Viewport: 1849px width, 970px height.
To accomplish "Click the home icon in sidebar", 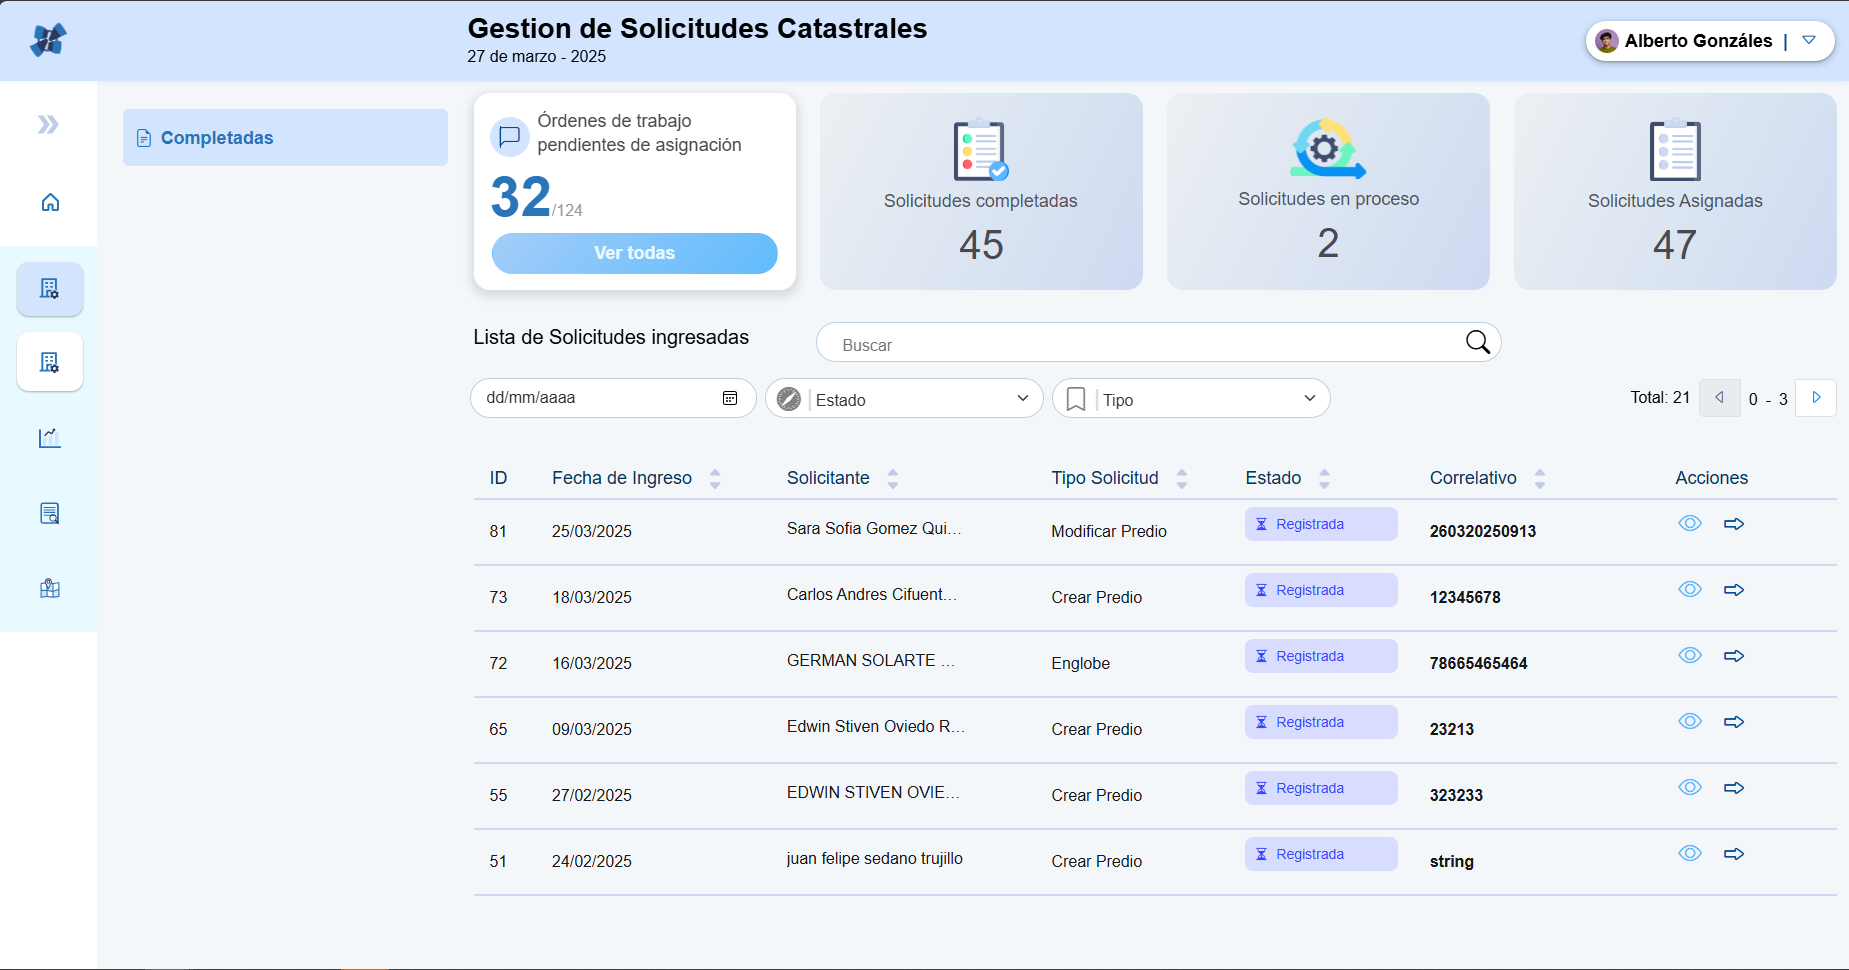I will (50, 203).
